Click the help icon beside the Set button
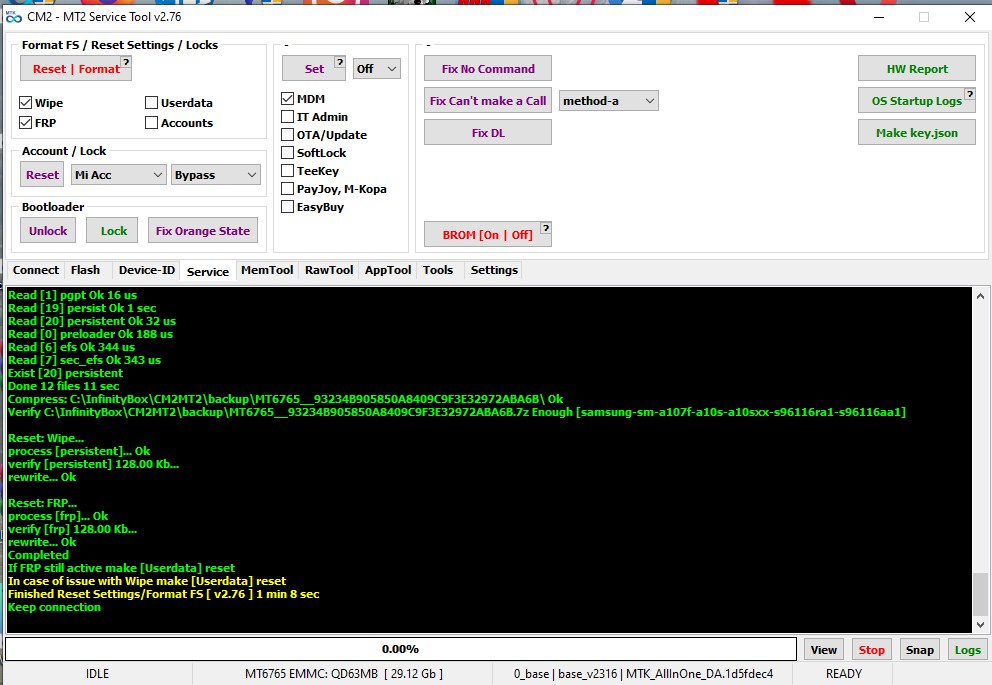 340,62
